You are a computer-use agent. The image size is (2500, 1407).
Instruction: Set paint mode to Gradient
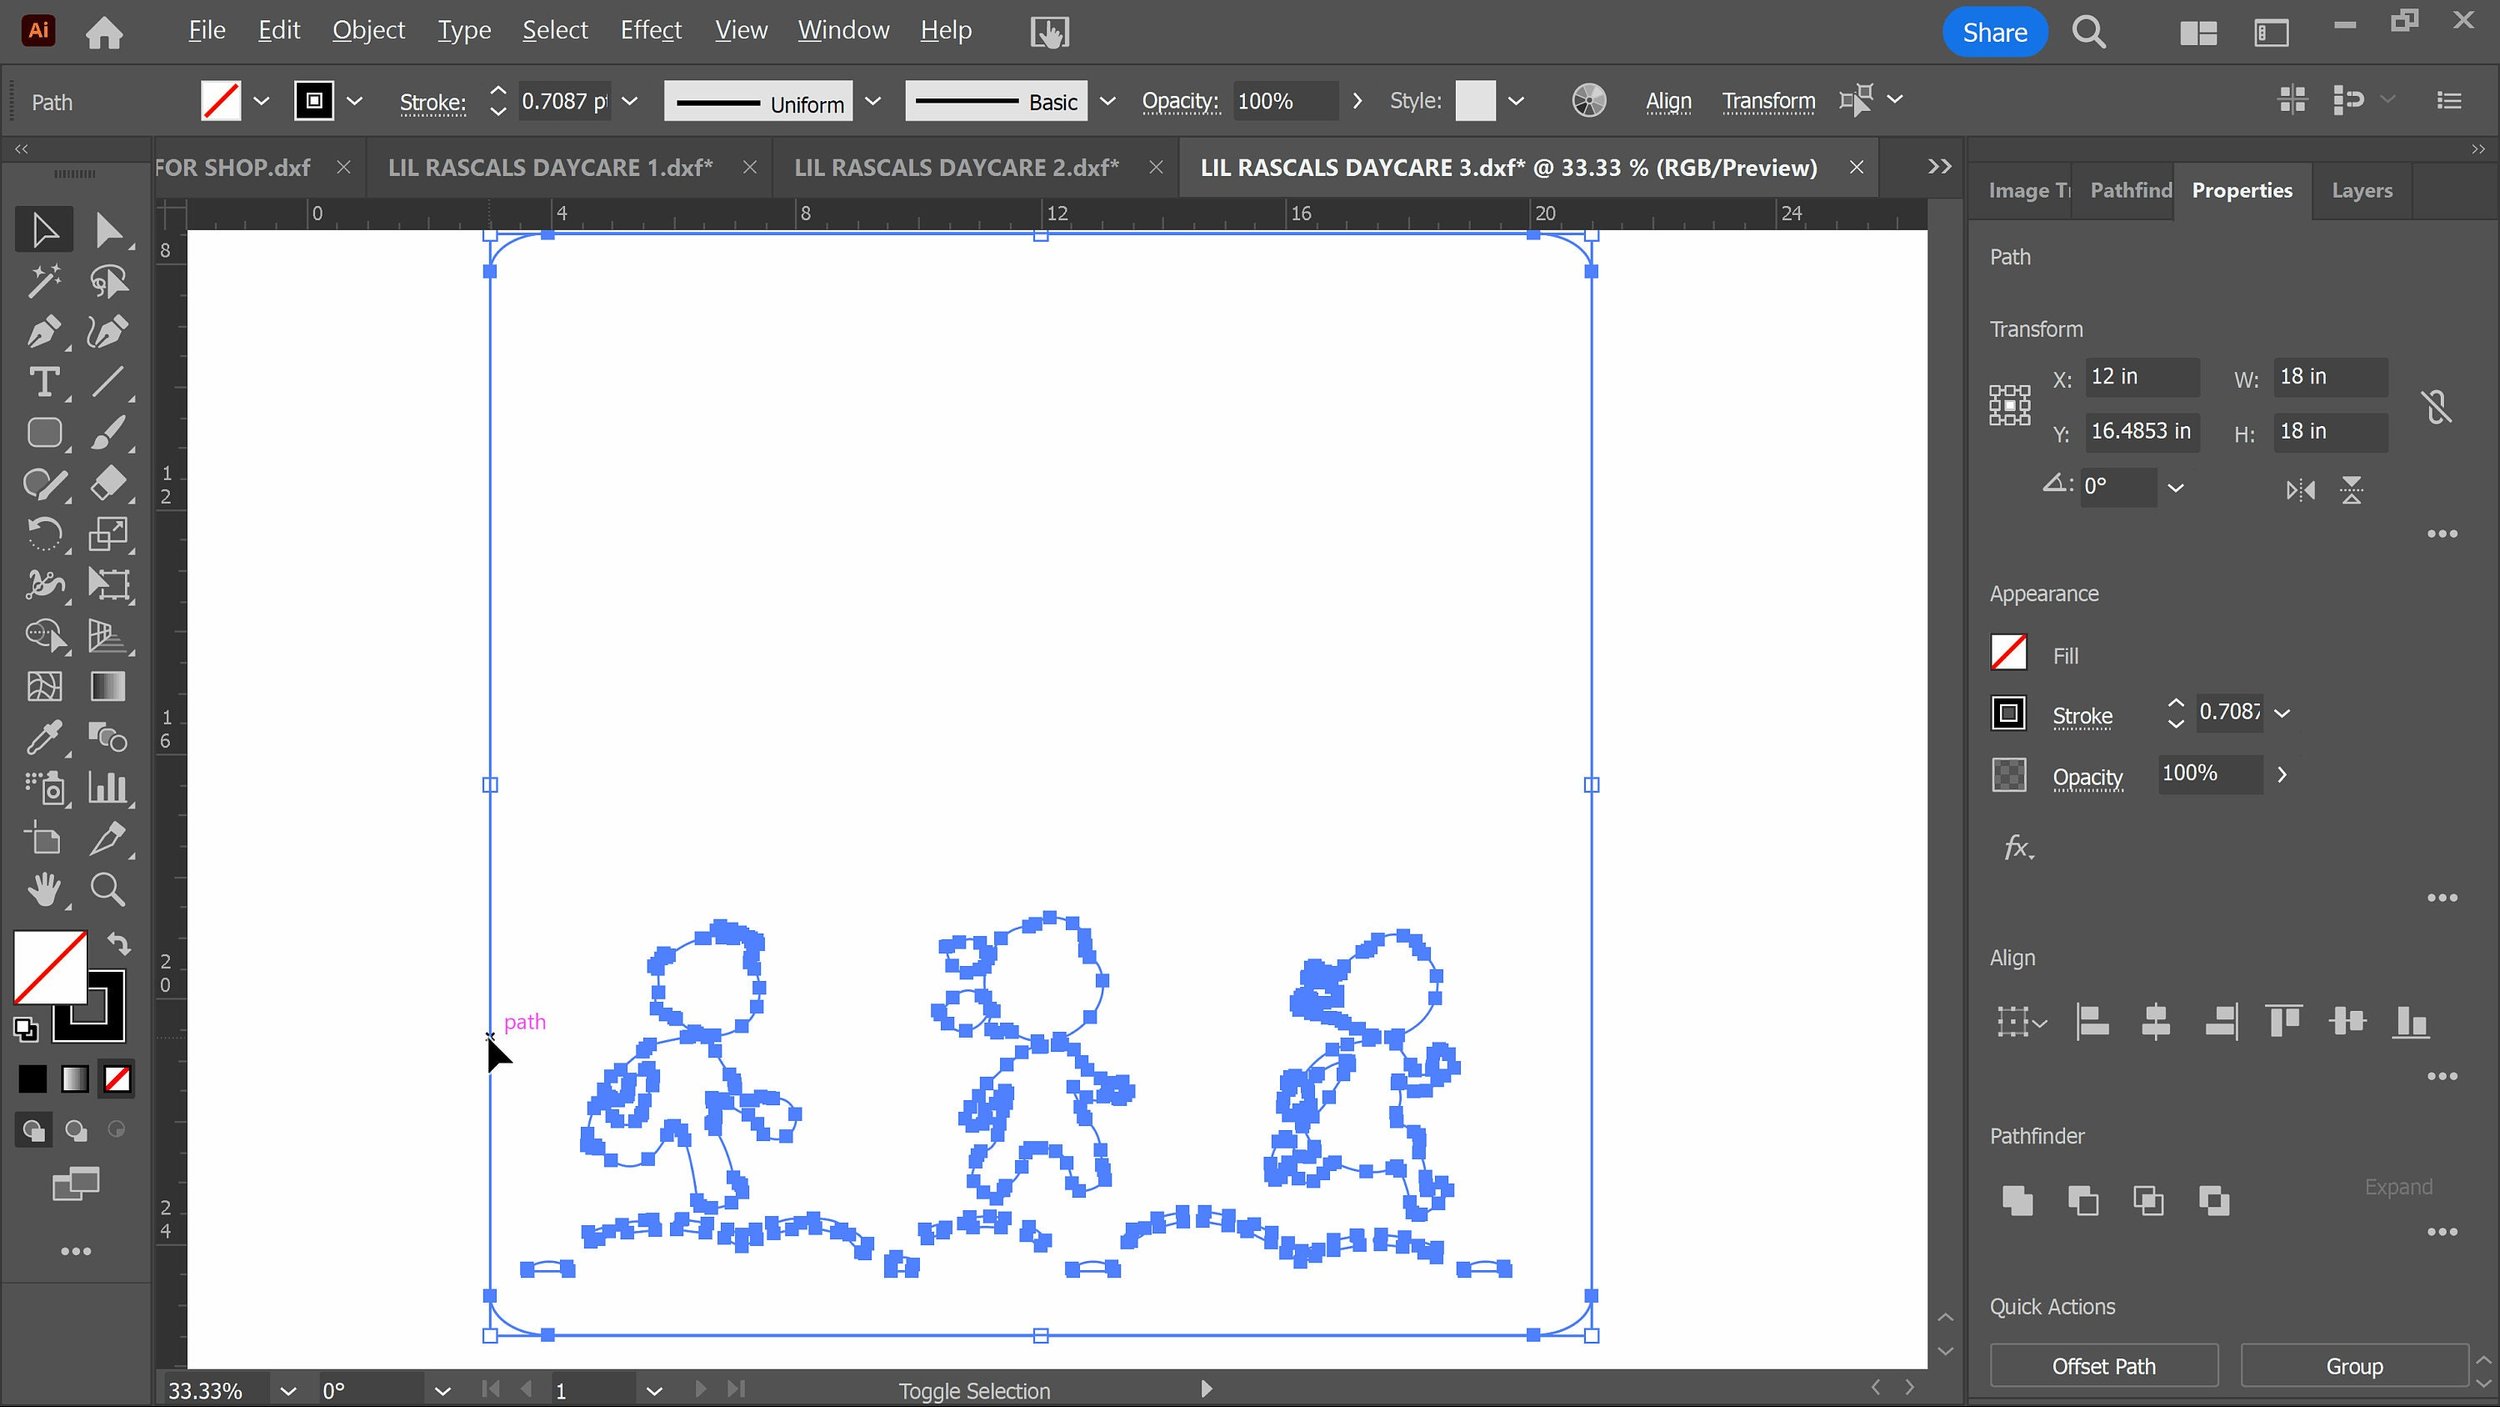pos(75,1079)
